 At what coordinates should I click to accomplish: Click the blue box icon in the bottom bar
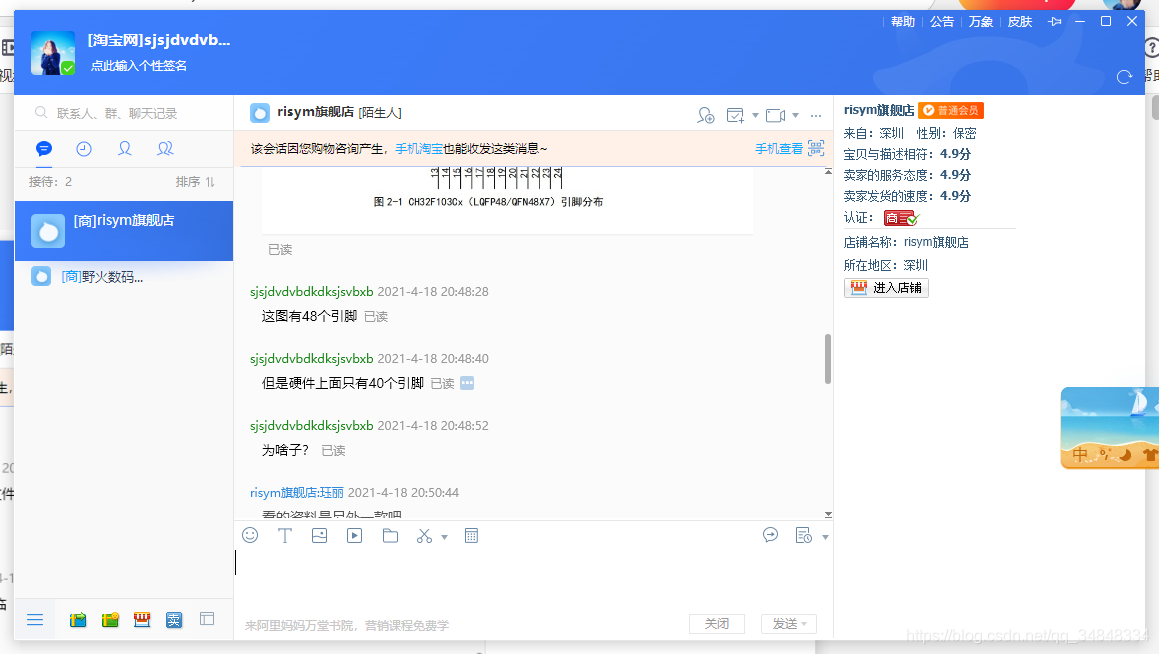78,619
